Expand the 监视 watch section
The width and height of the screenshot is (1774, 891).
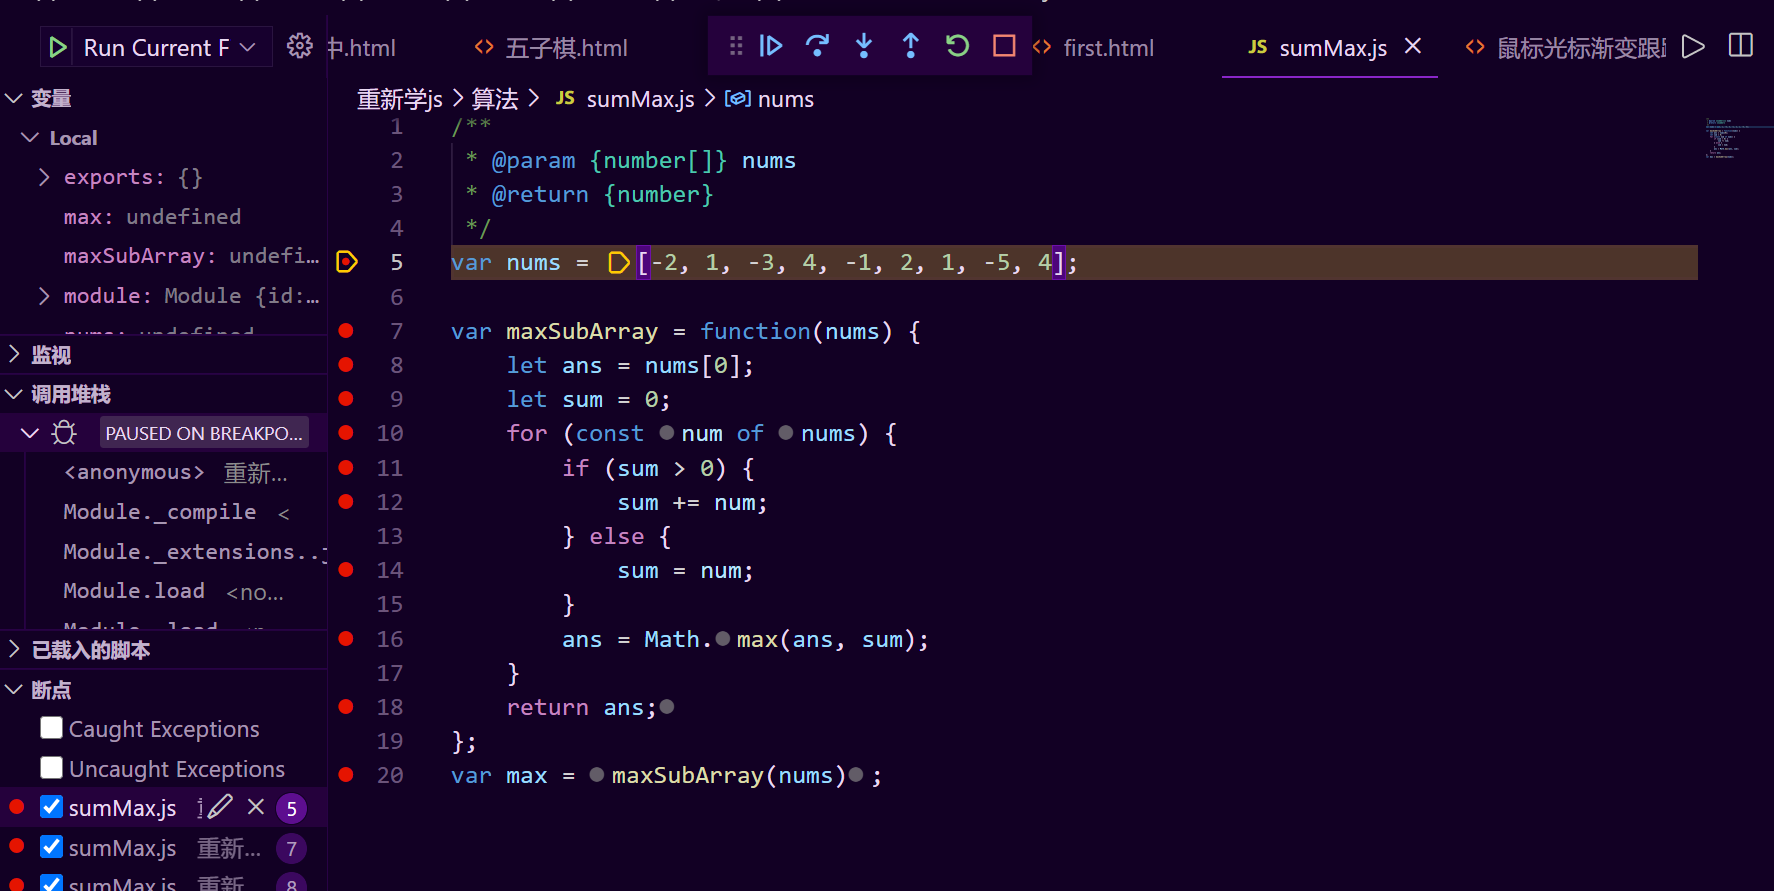[x=14, y=354]
